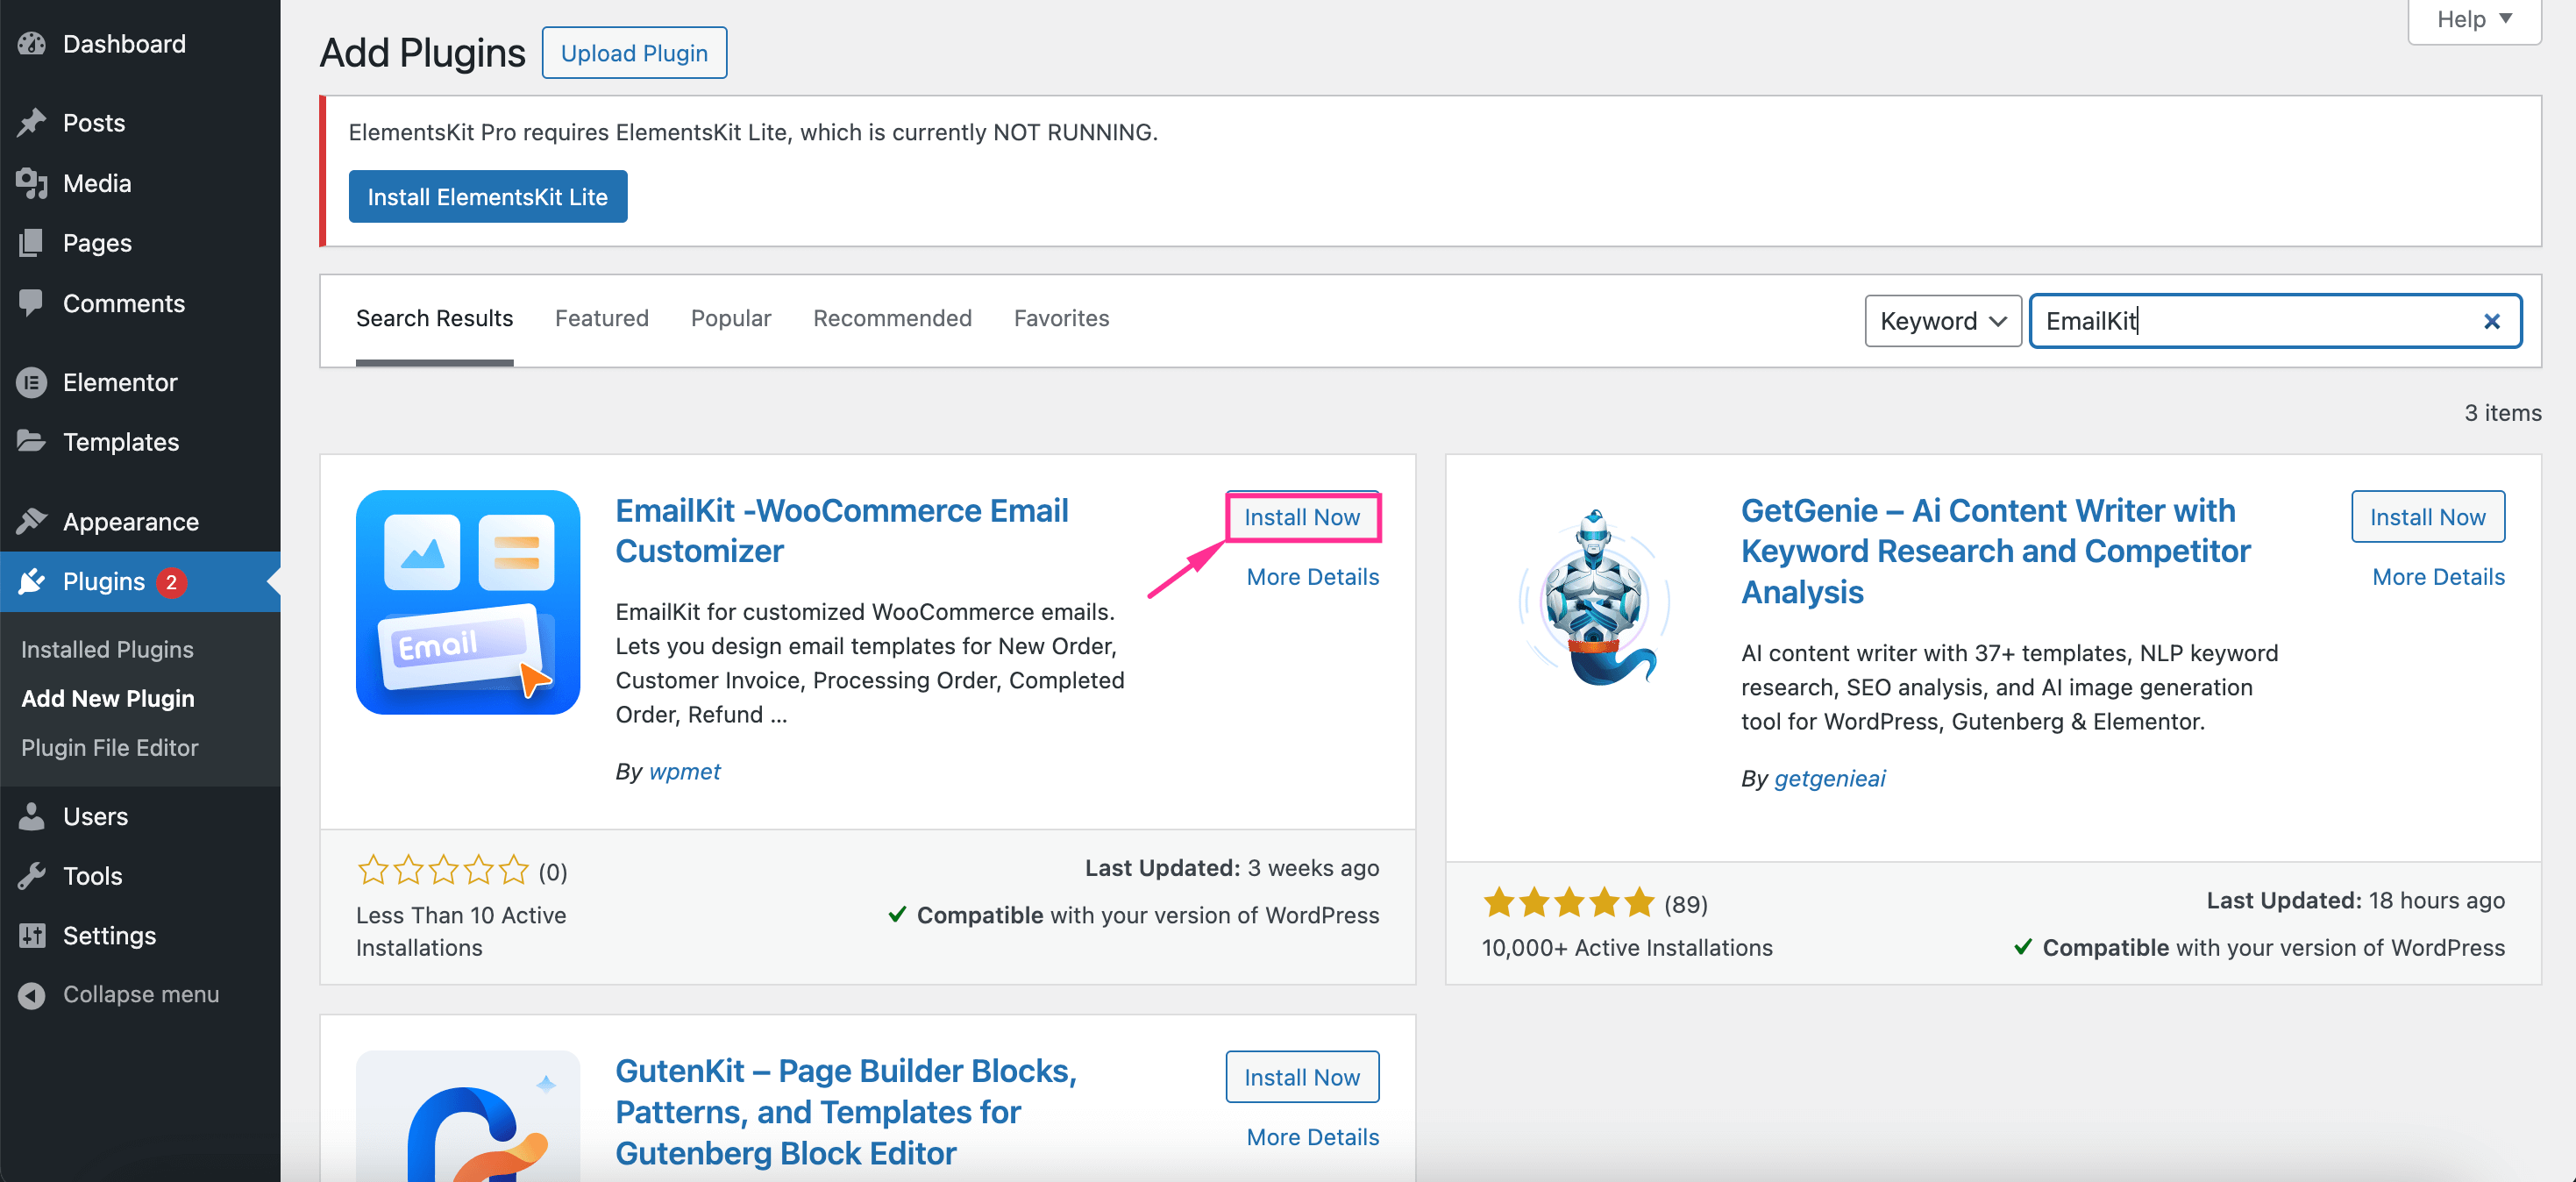
Task: Click the Tools icon in sidebar
Action: point(32,873)
